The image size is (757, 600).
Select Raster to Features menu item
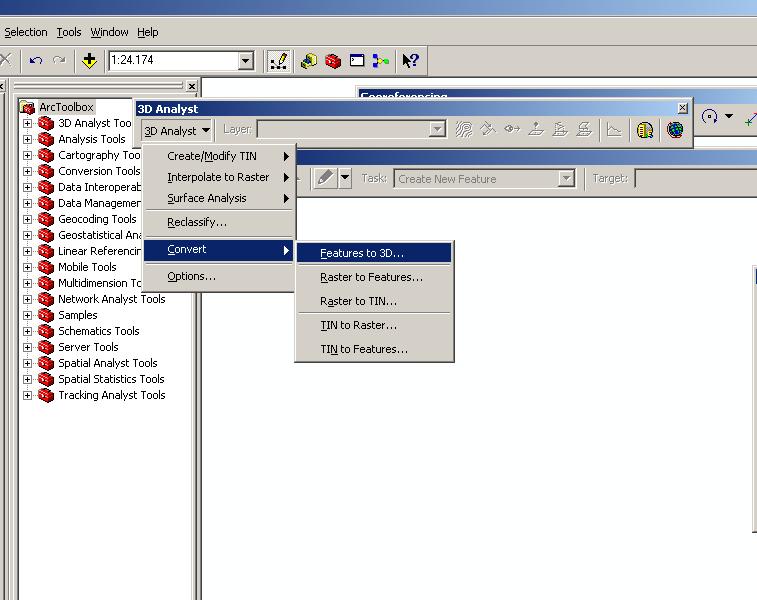click(x=374, y=278)
